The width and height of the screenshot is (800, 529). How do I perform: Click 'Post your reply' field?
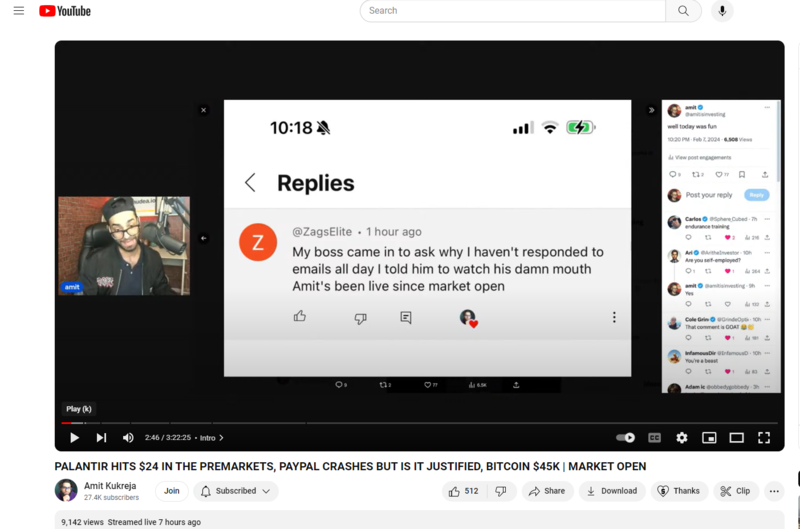coord(709,195)
